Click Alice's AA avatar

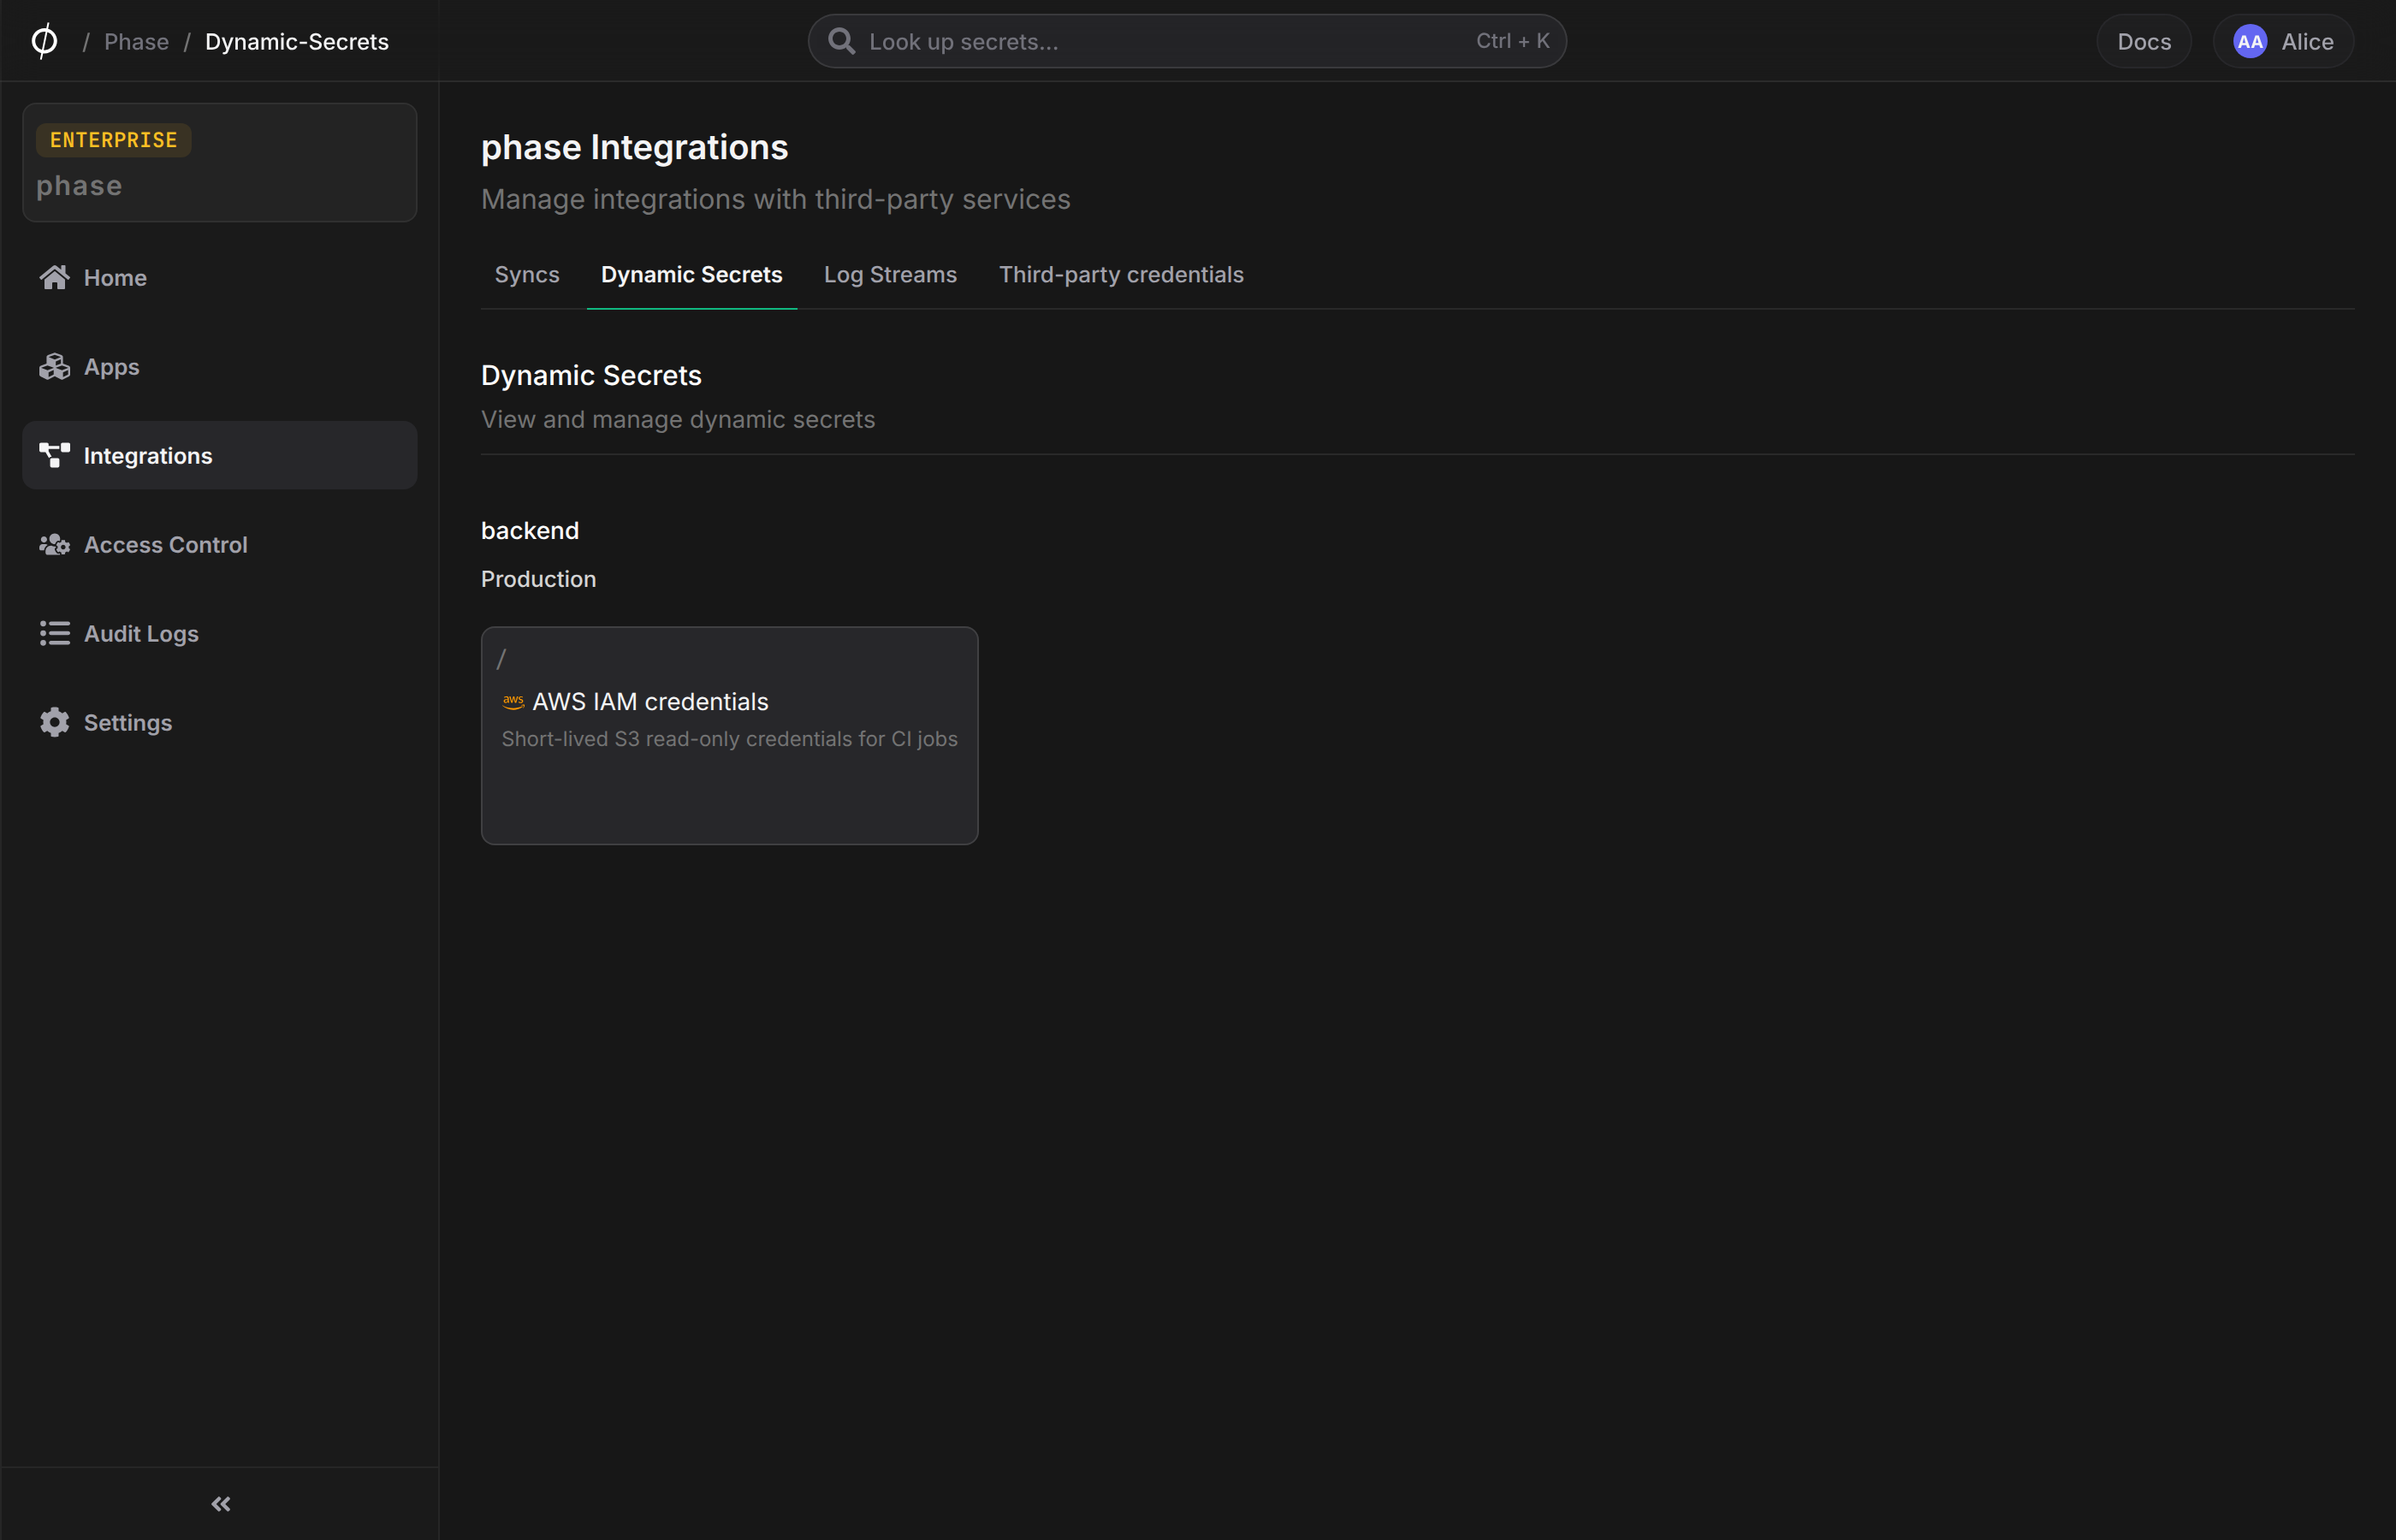click(x=2249, y=41)
